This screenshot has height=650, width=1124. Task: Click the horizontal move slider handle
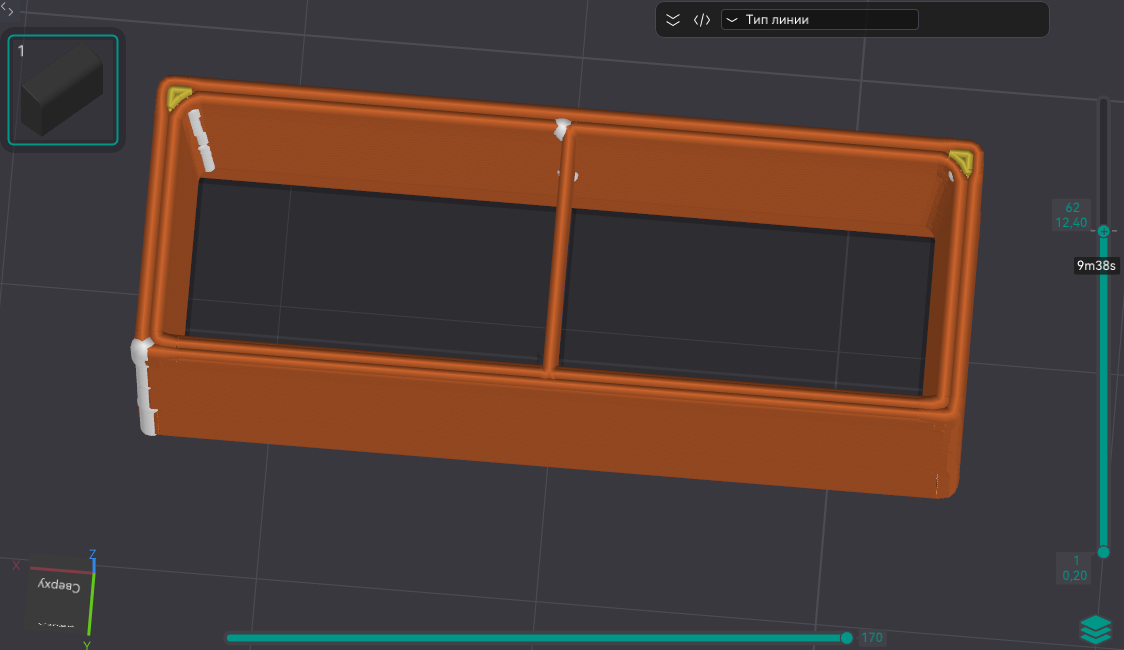tap(847, 638)
